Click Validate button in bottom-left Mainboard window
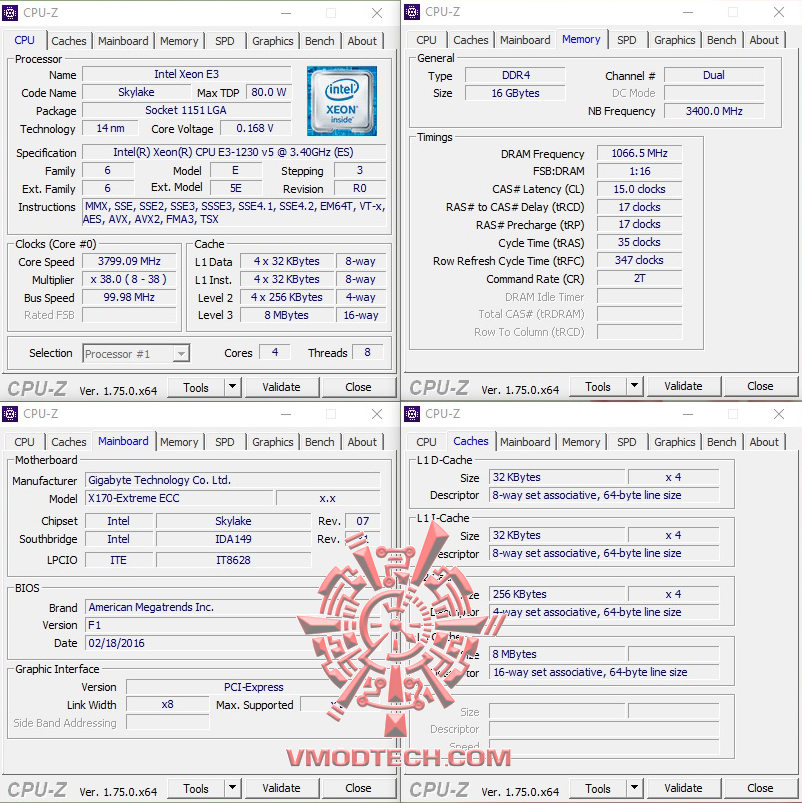802x803 pixels. [x=282, y=788]
